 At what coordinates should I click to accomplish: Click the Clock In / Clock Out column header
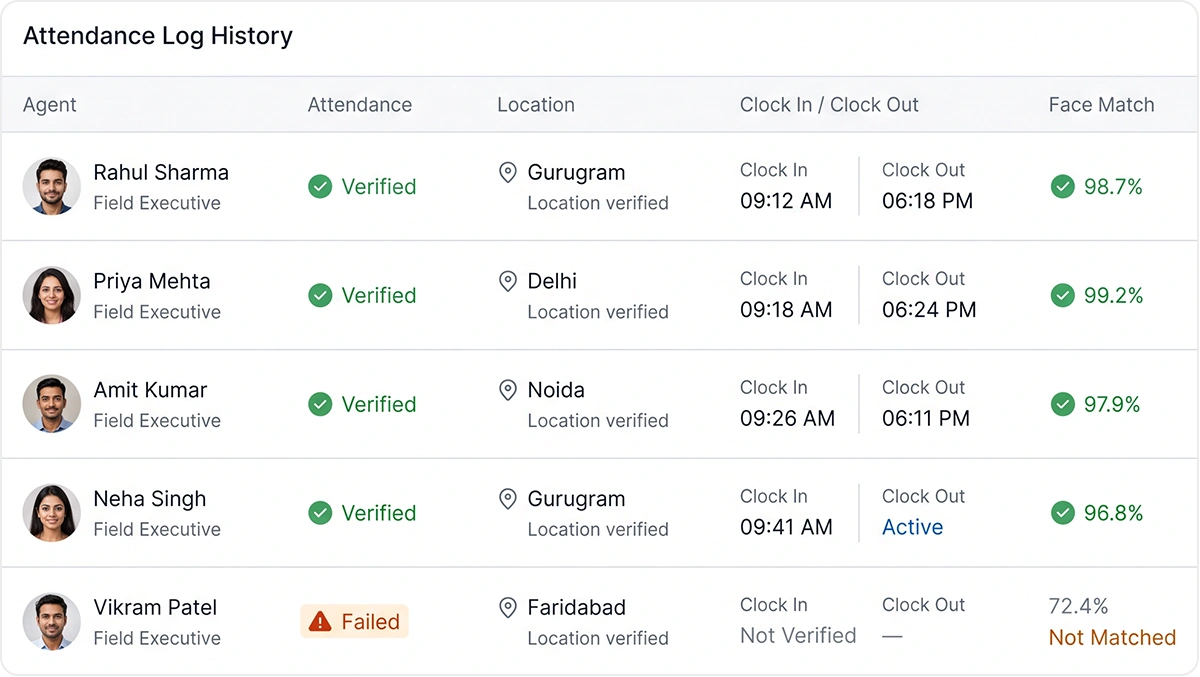(829, 105)
